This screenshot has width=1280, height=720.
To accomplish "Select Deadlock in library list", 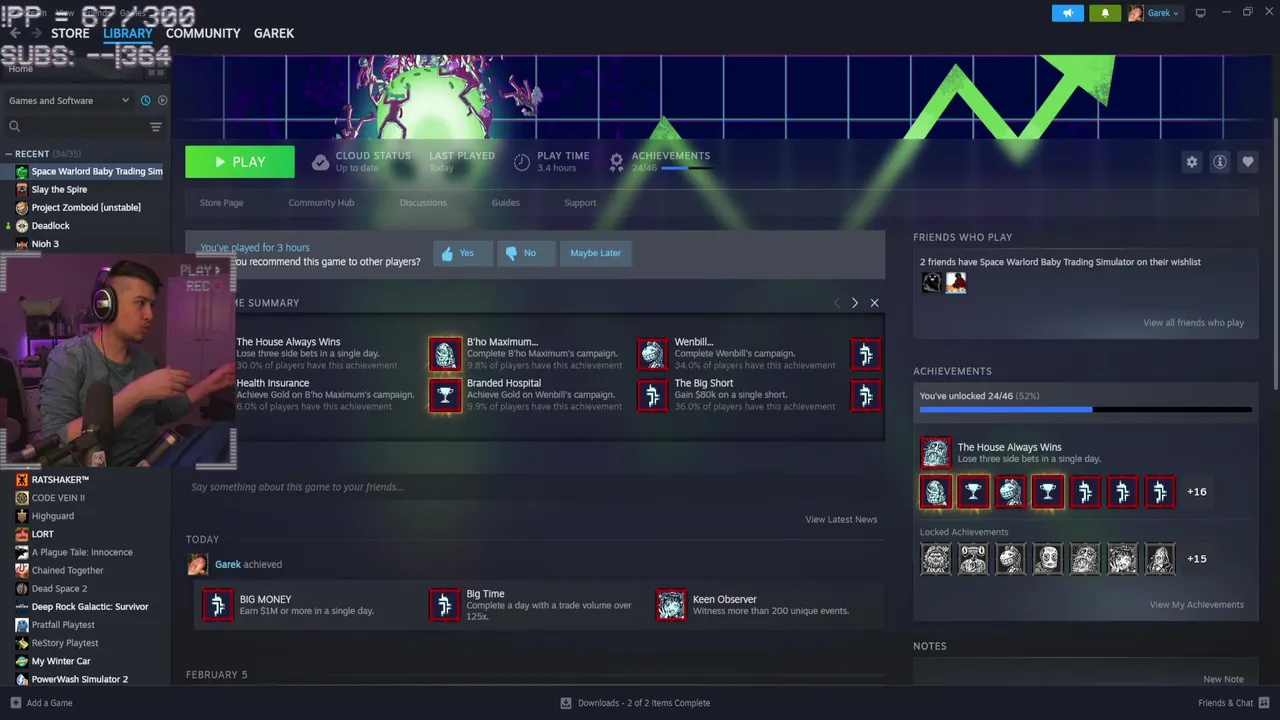I will coord(50,226).
